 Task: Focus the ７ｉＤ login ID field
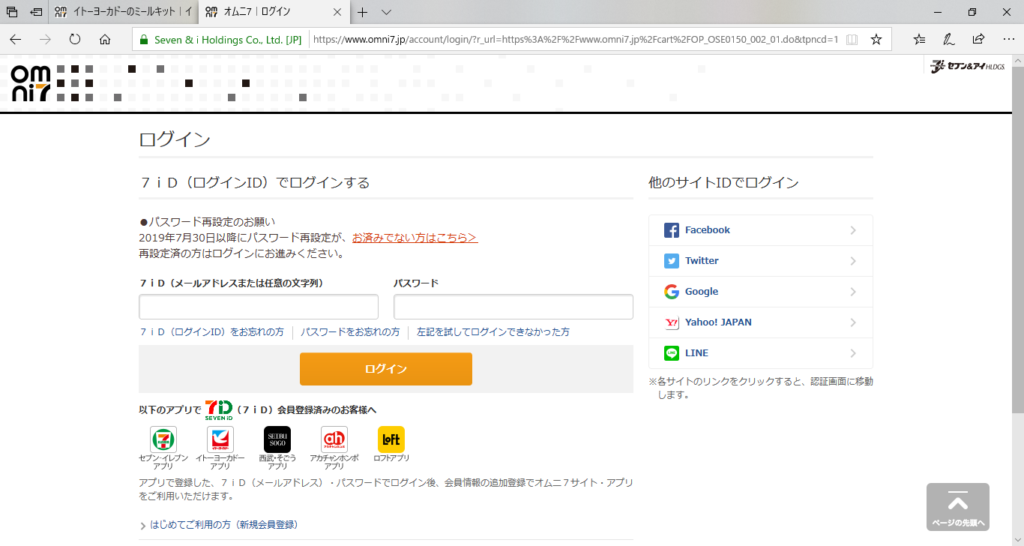[259, 307]
